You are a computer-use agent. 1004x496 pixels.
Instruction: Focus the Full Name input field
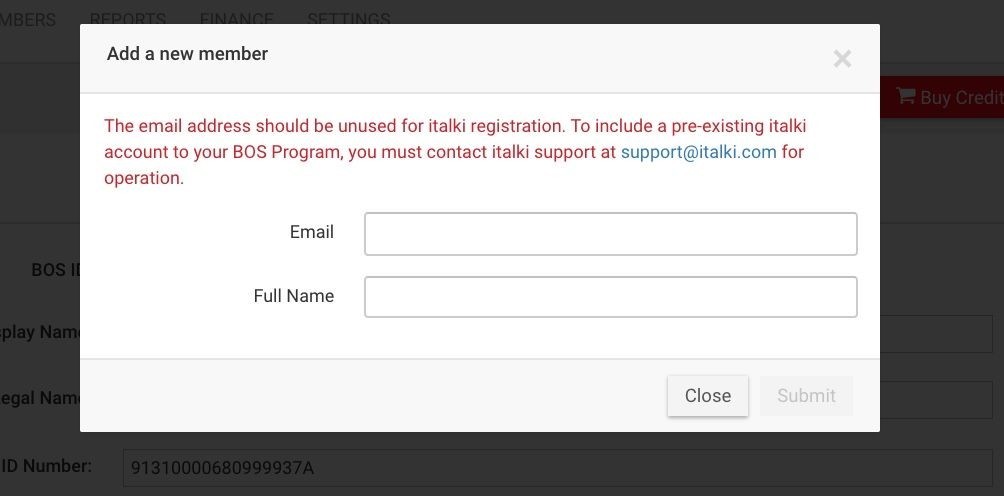pyautogui.click(x=611, y=297)
